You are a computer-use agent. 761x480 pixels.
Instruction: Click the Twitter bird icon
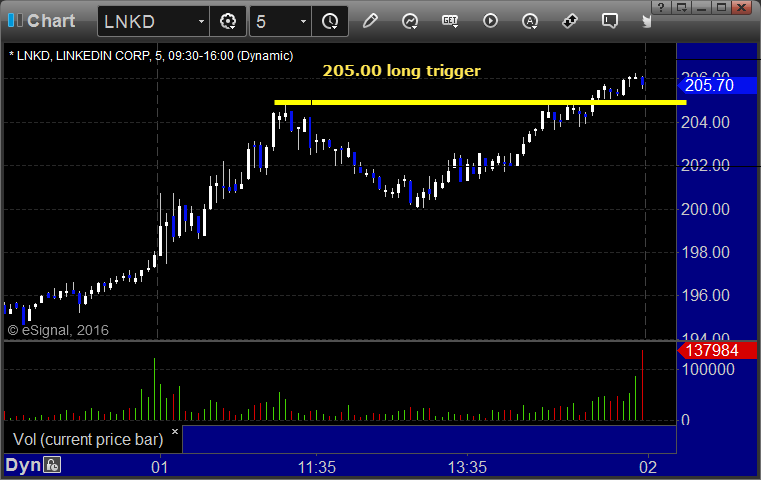pos(646,21)
